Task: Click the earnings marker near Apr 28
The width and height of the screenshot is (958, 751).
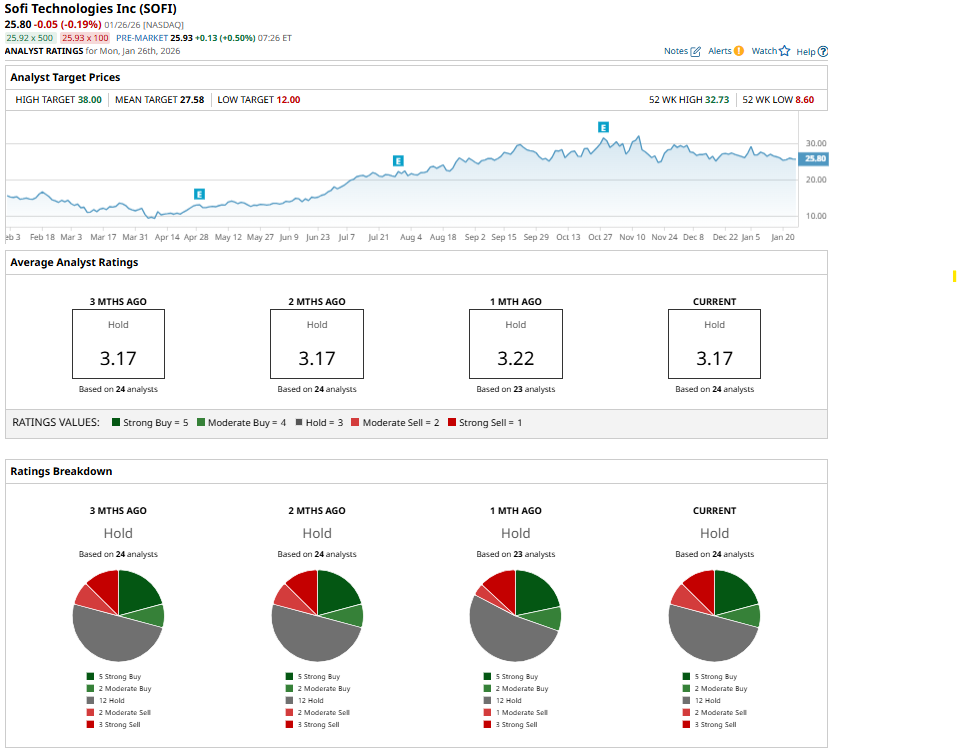Action: [199, 194]
